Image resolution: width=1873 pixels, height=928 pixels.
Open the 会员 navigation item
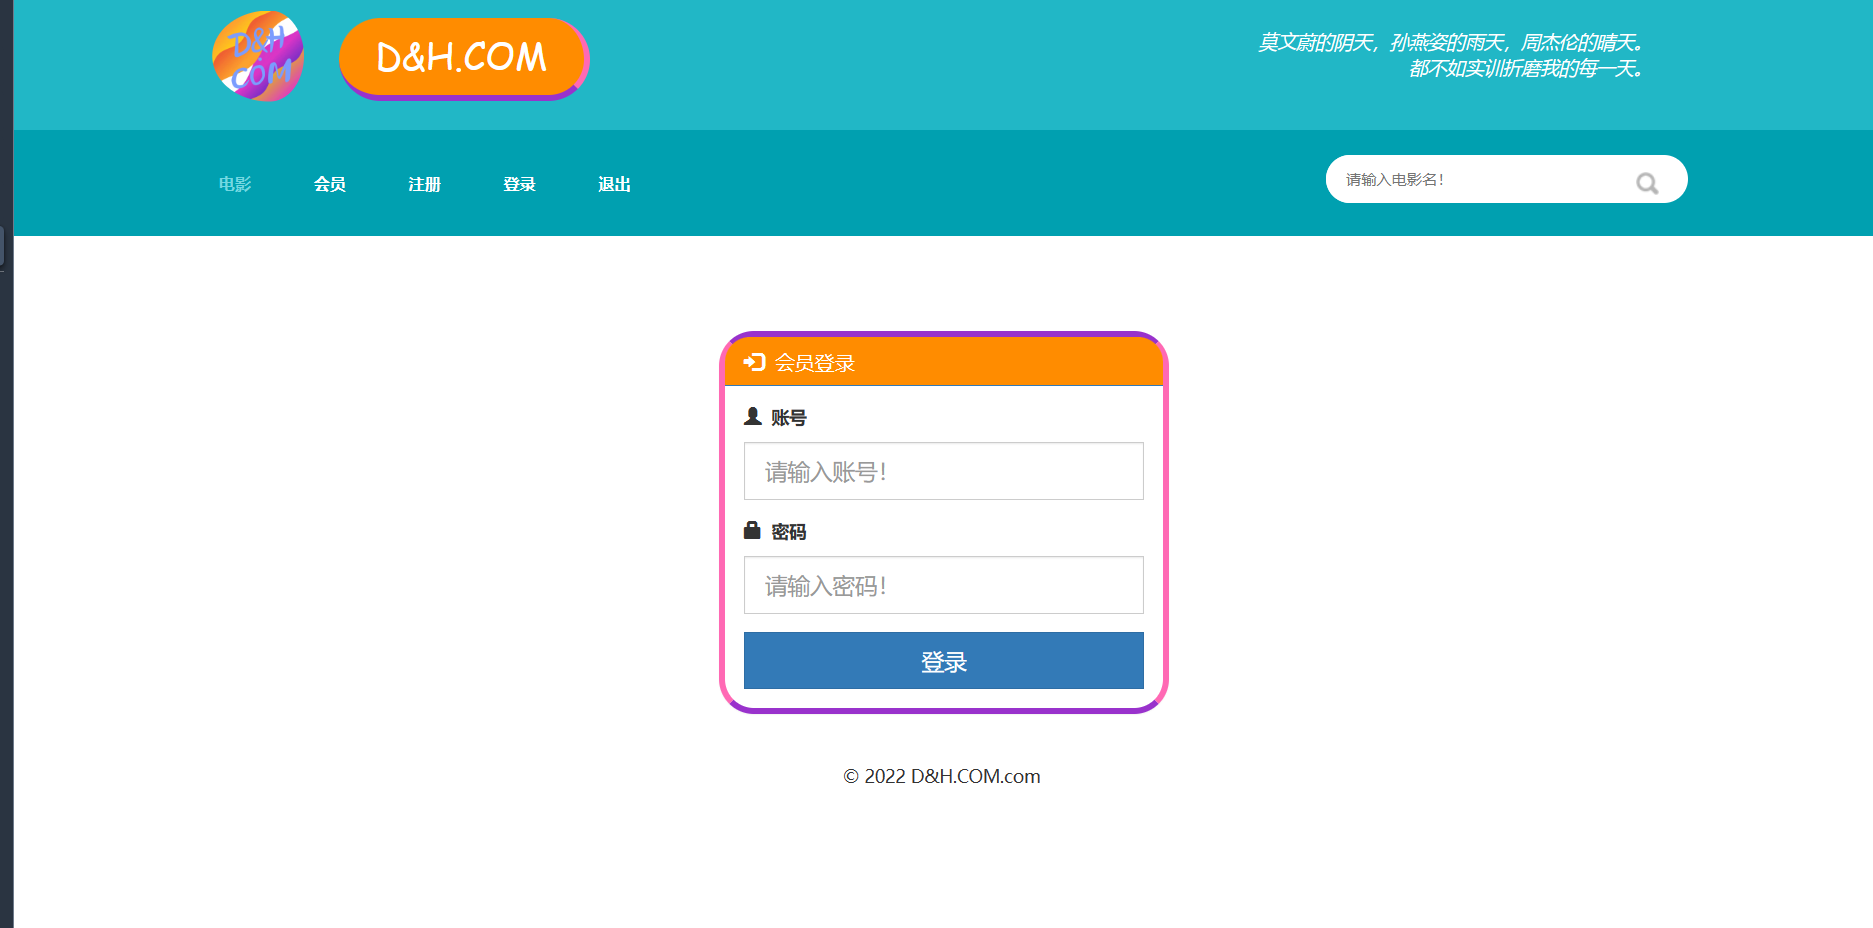pos(330,184)
